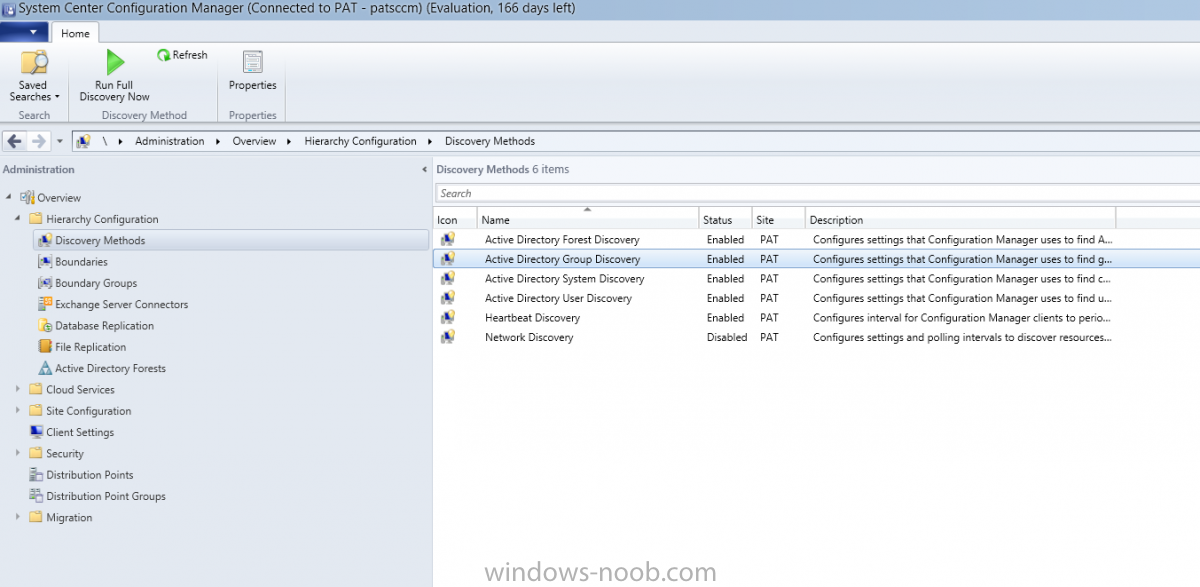Sort by the Description column header
Screen dimensions: 1200x587
[x=960, y=219]
